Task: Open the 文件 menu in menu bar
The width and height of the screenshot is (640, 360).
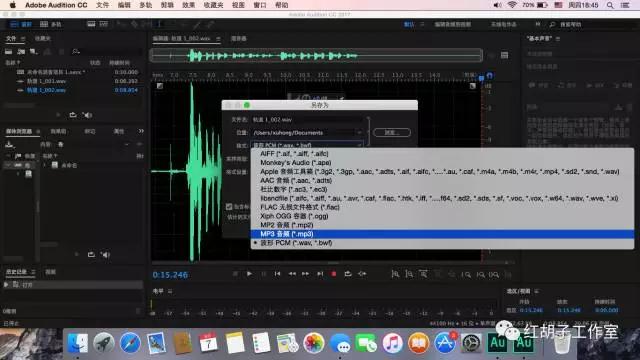Action: pyautogui.click(x=102, y=5)
